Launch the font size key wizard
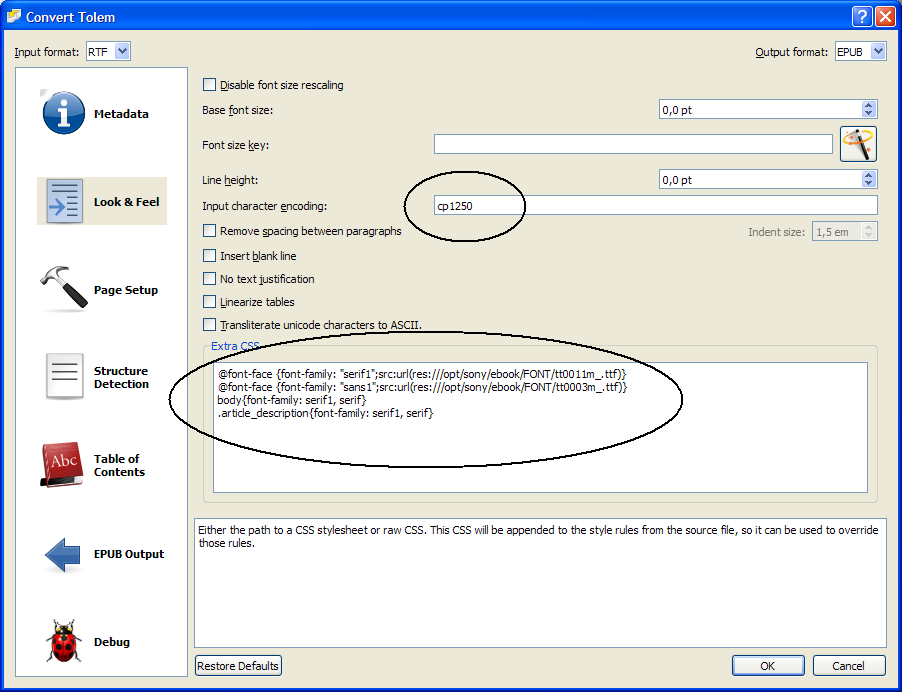This screenshot has height=692, width=902. coord(858,144)
